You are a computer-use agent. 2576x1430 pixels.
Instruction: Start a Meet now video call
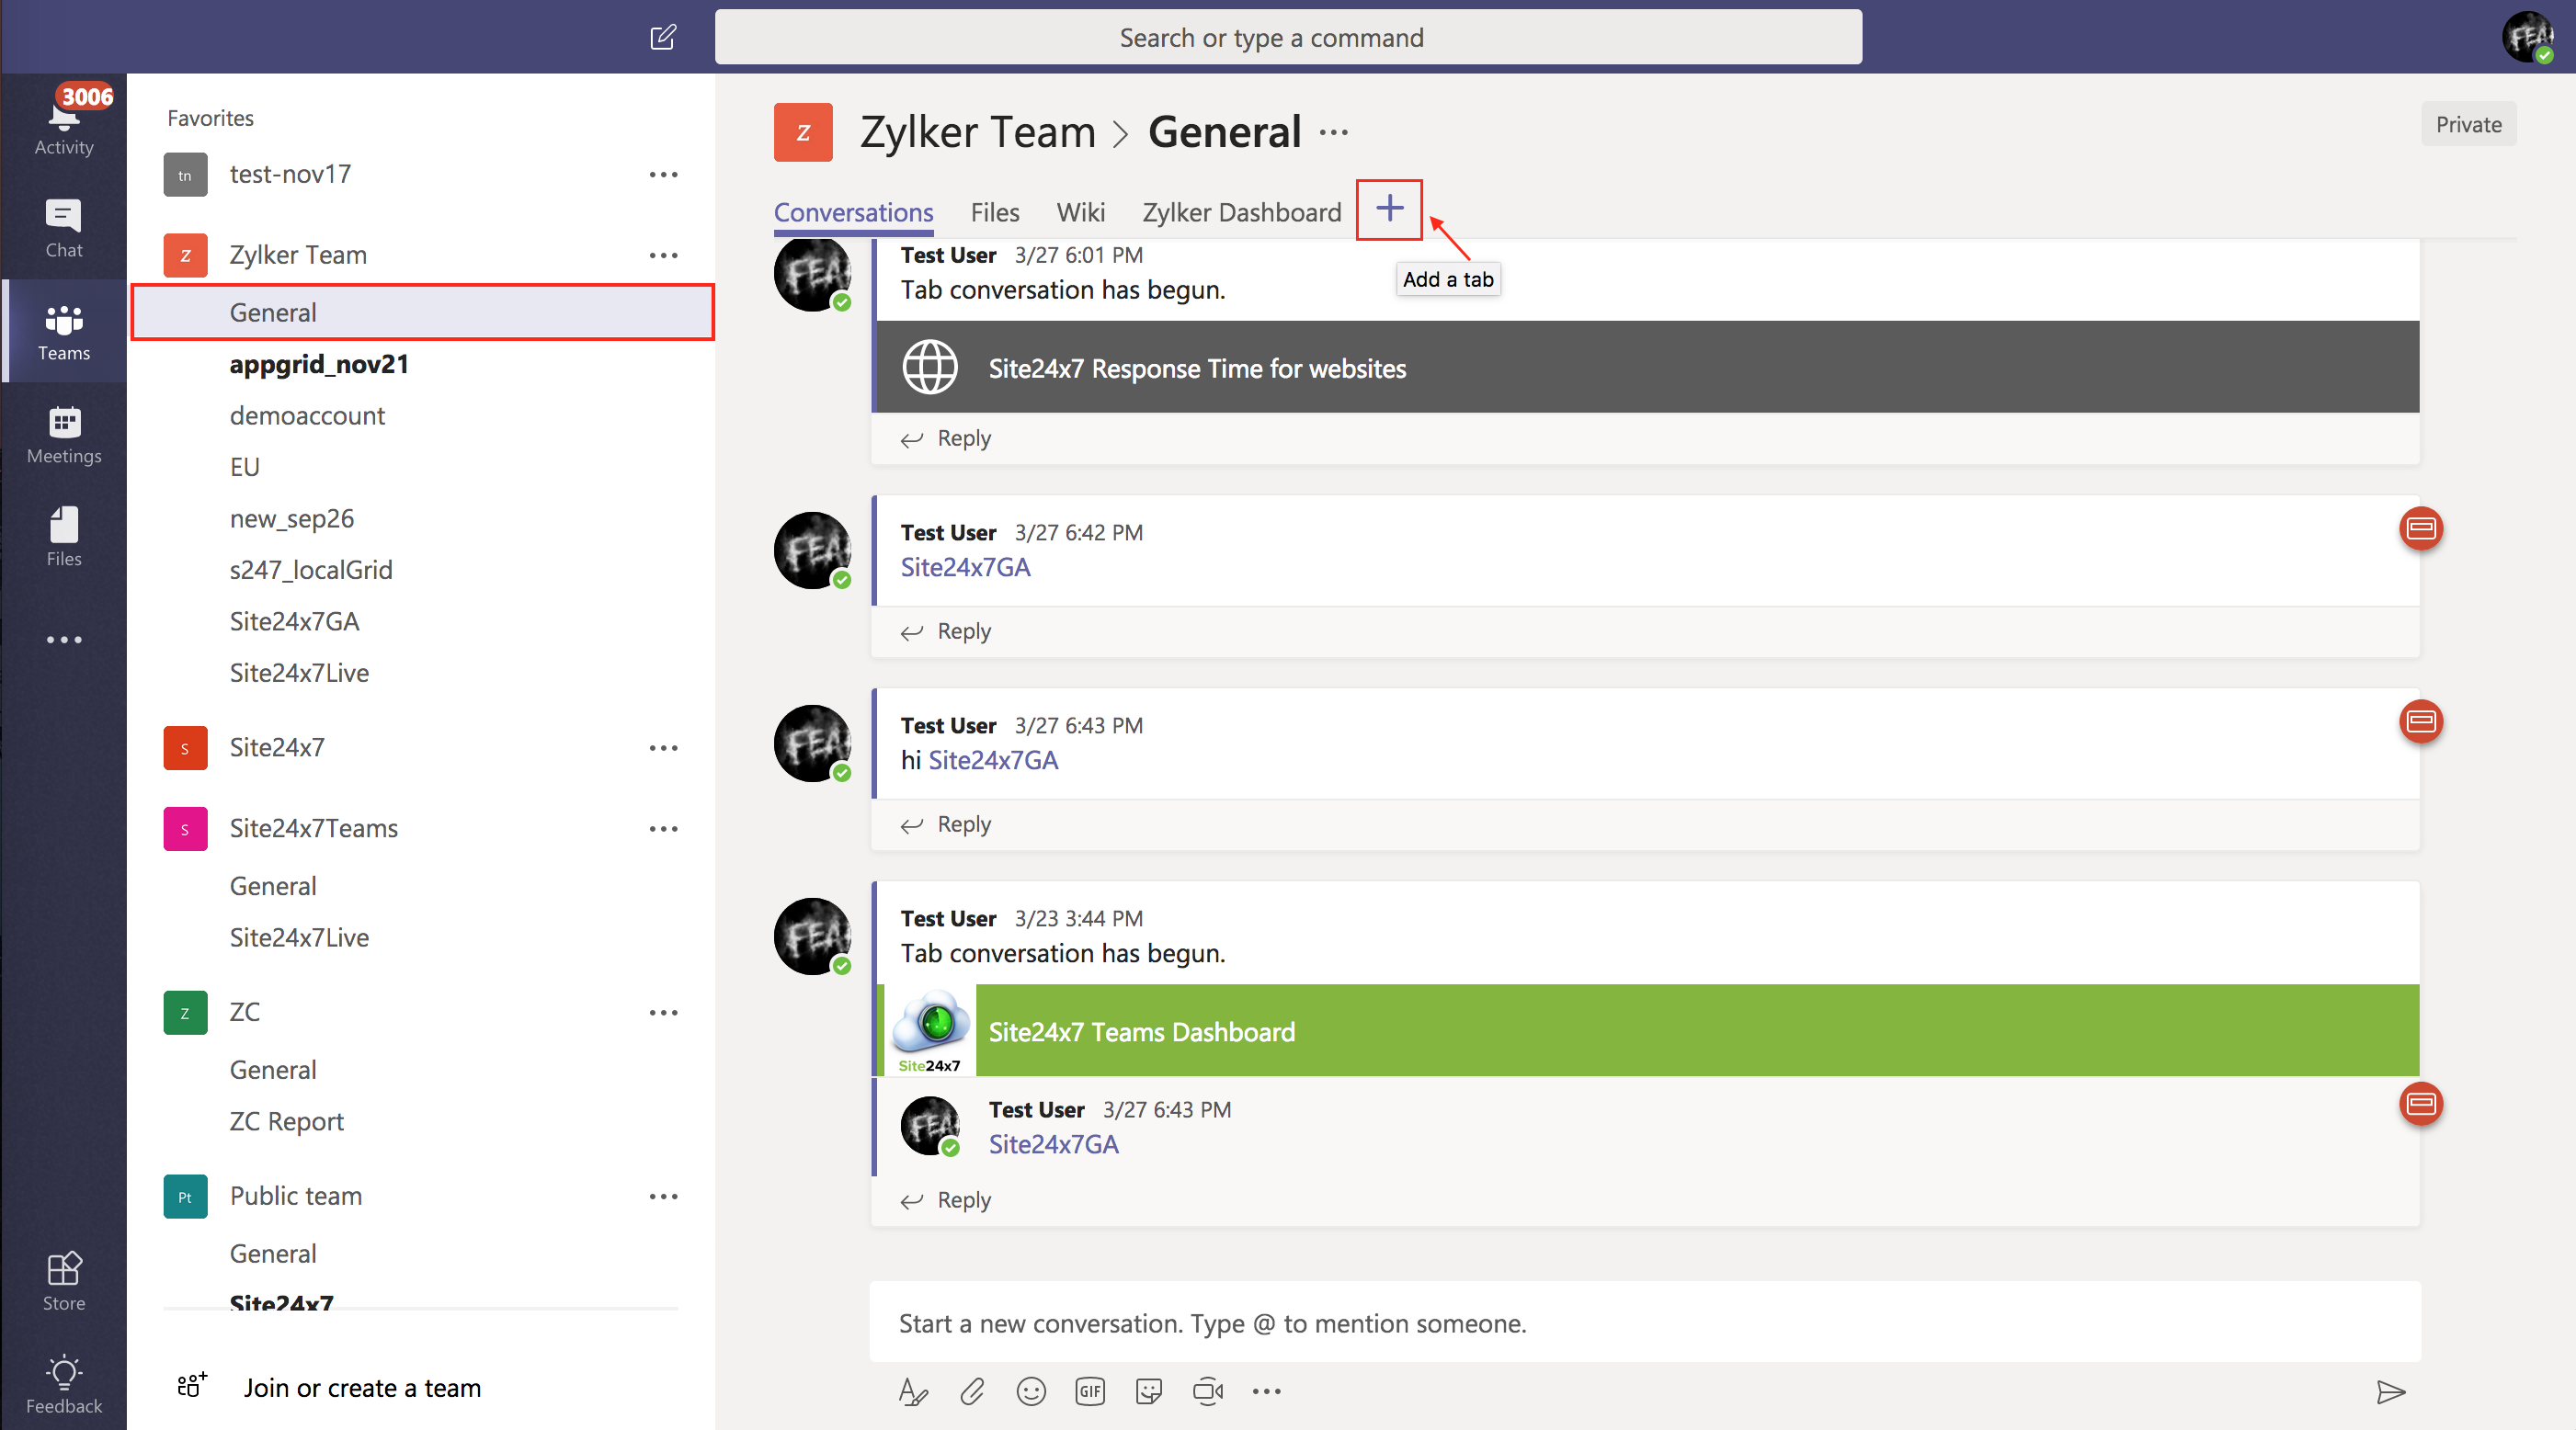tap(1207, 1391)
